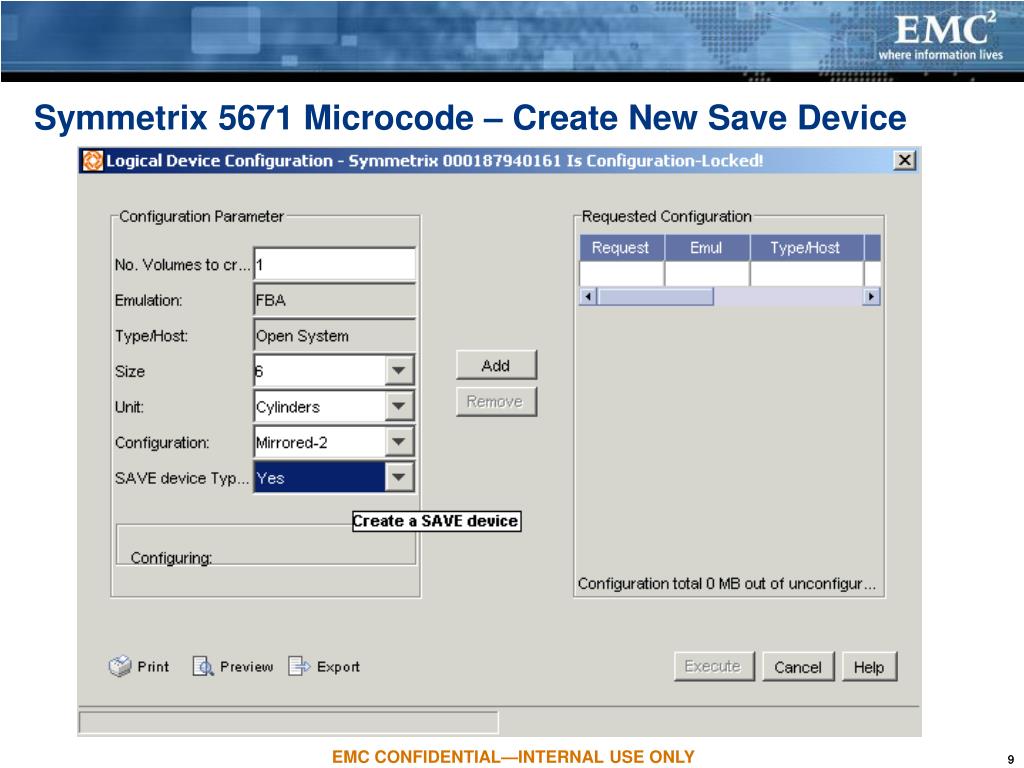
Task: Click the Preview magnifier icon
Action: tap(203, 666)
